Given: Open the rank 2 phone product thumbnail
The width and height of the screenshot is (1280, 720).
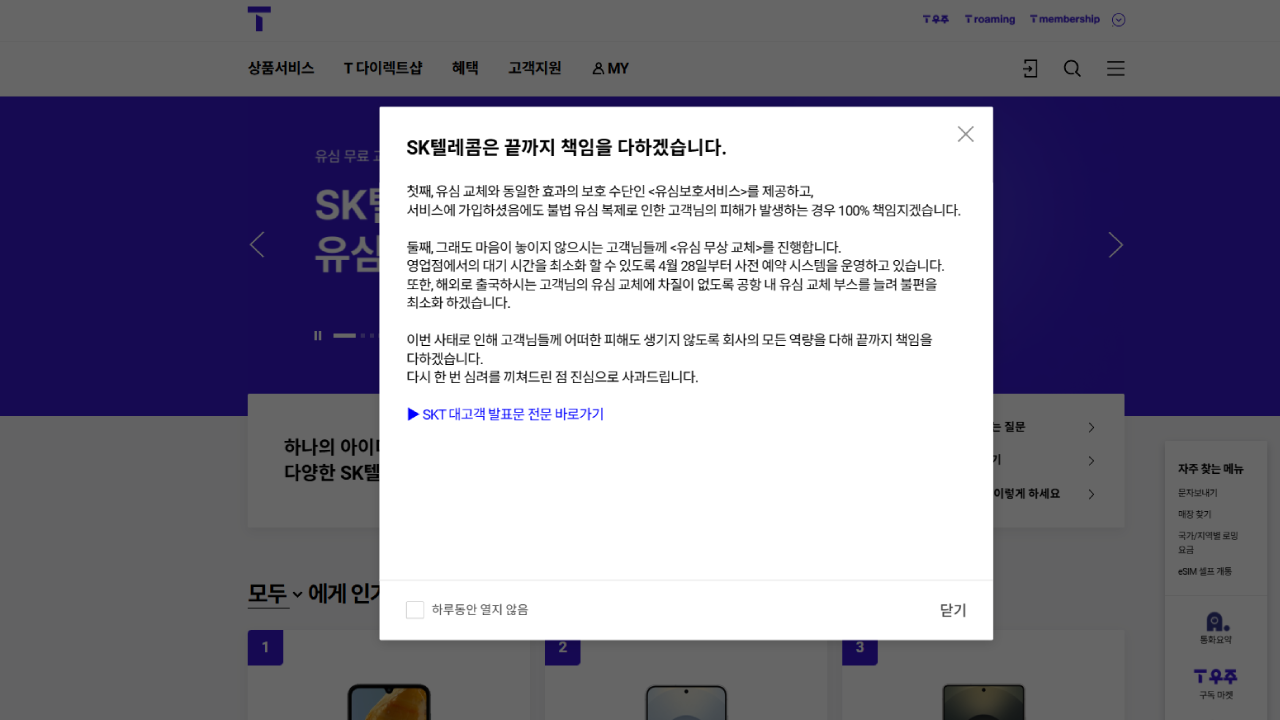Looking at the screenshot, I should point(686,702).
